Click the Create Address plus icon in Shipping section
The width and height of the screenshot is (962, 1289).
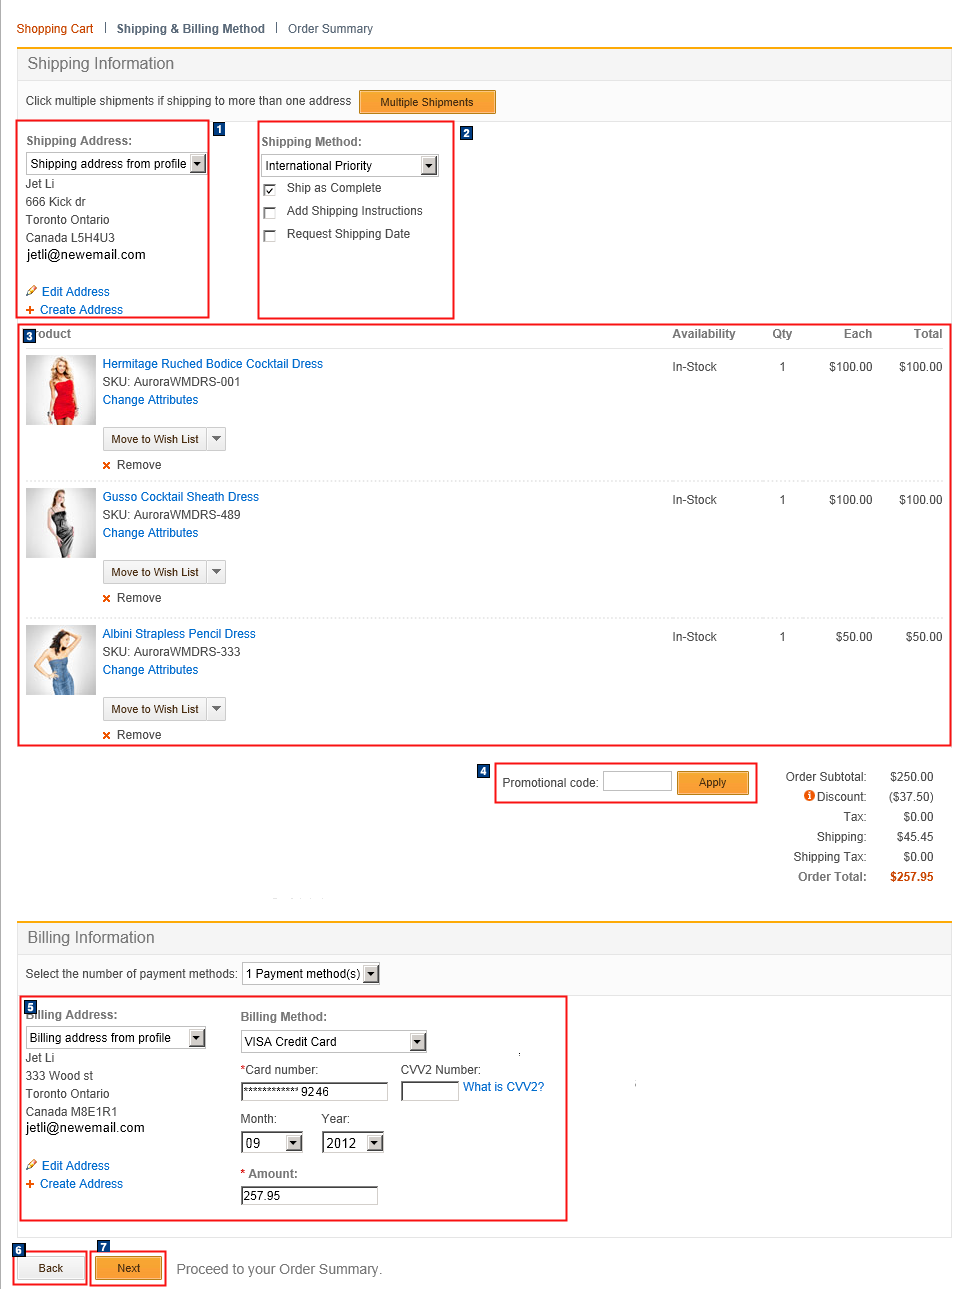coord(31,309)
